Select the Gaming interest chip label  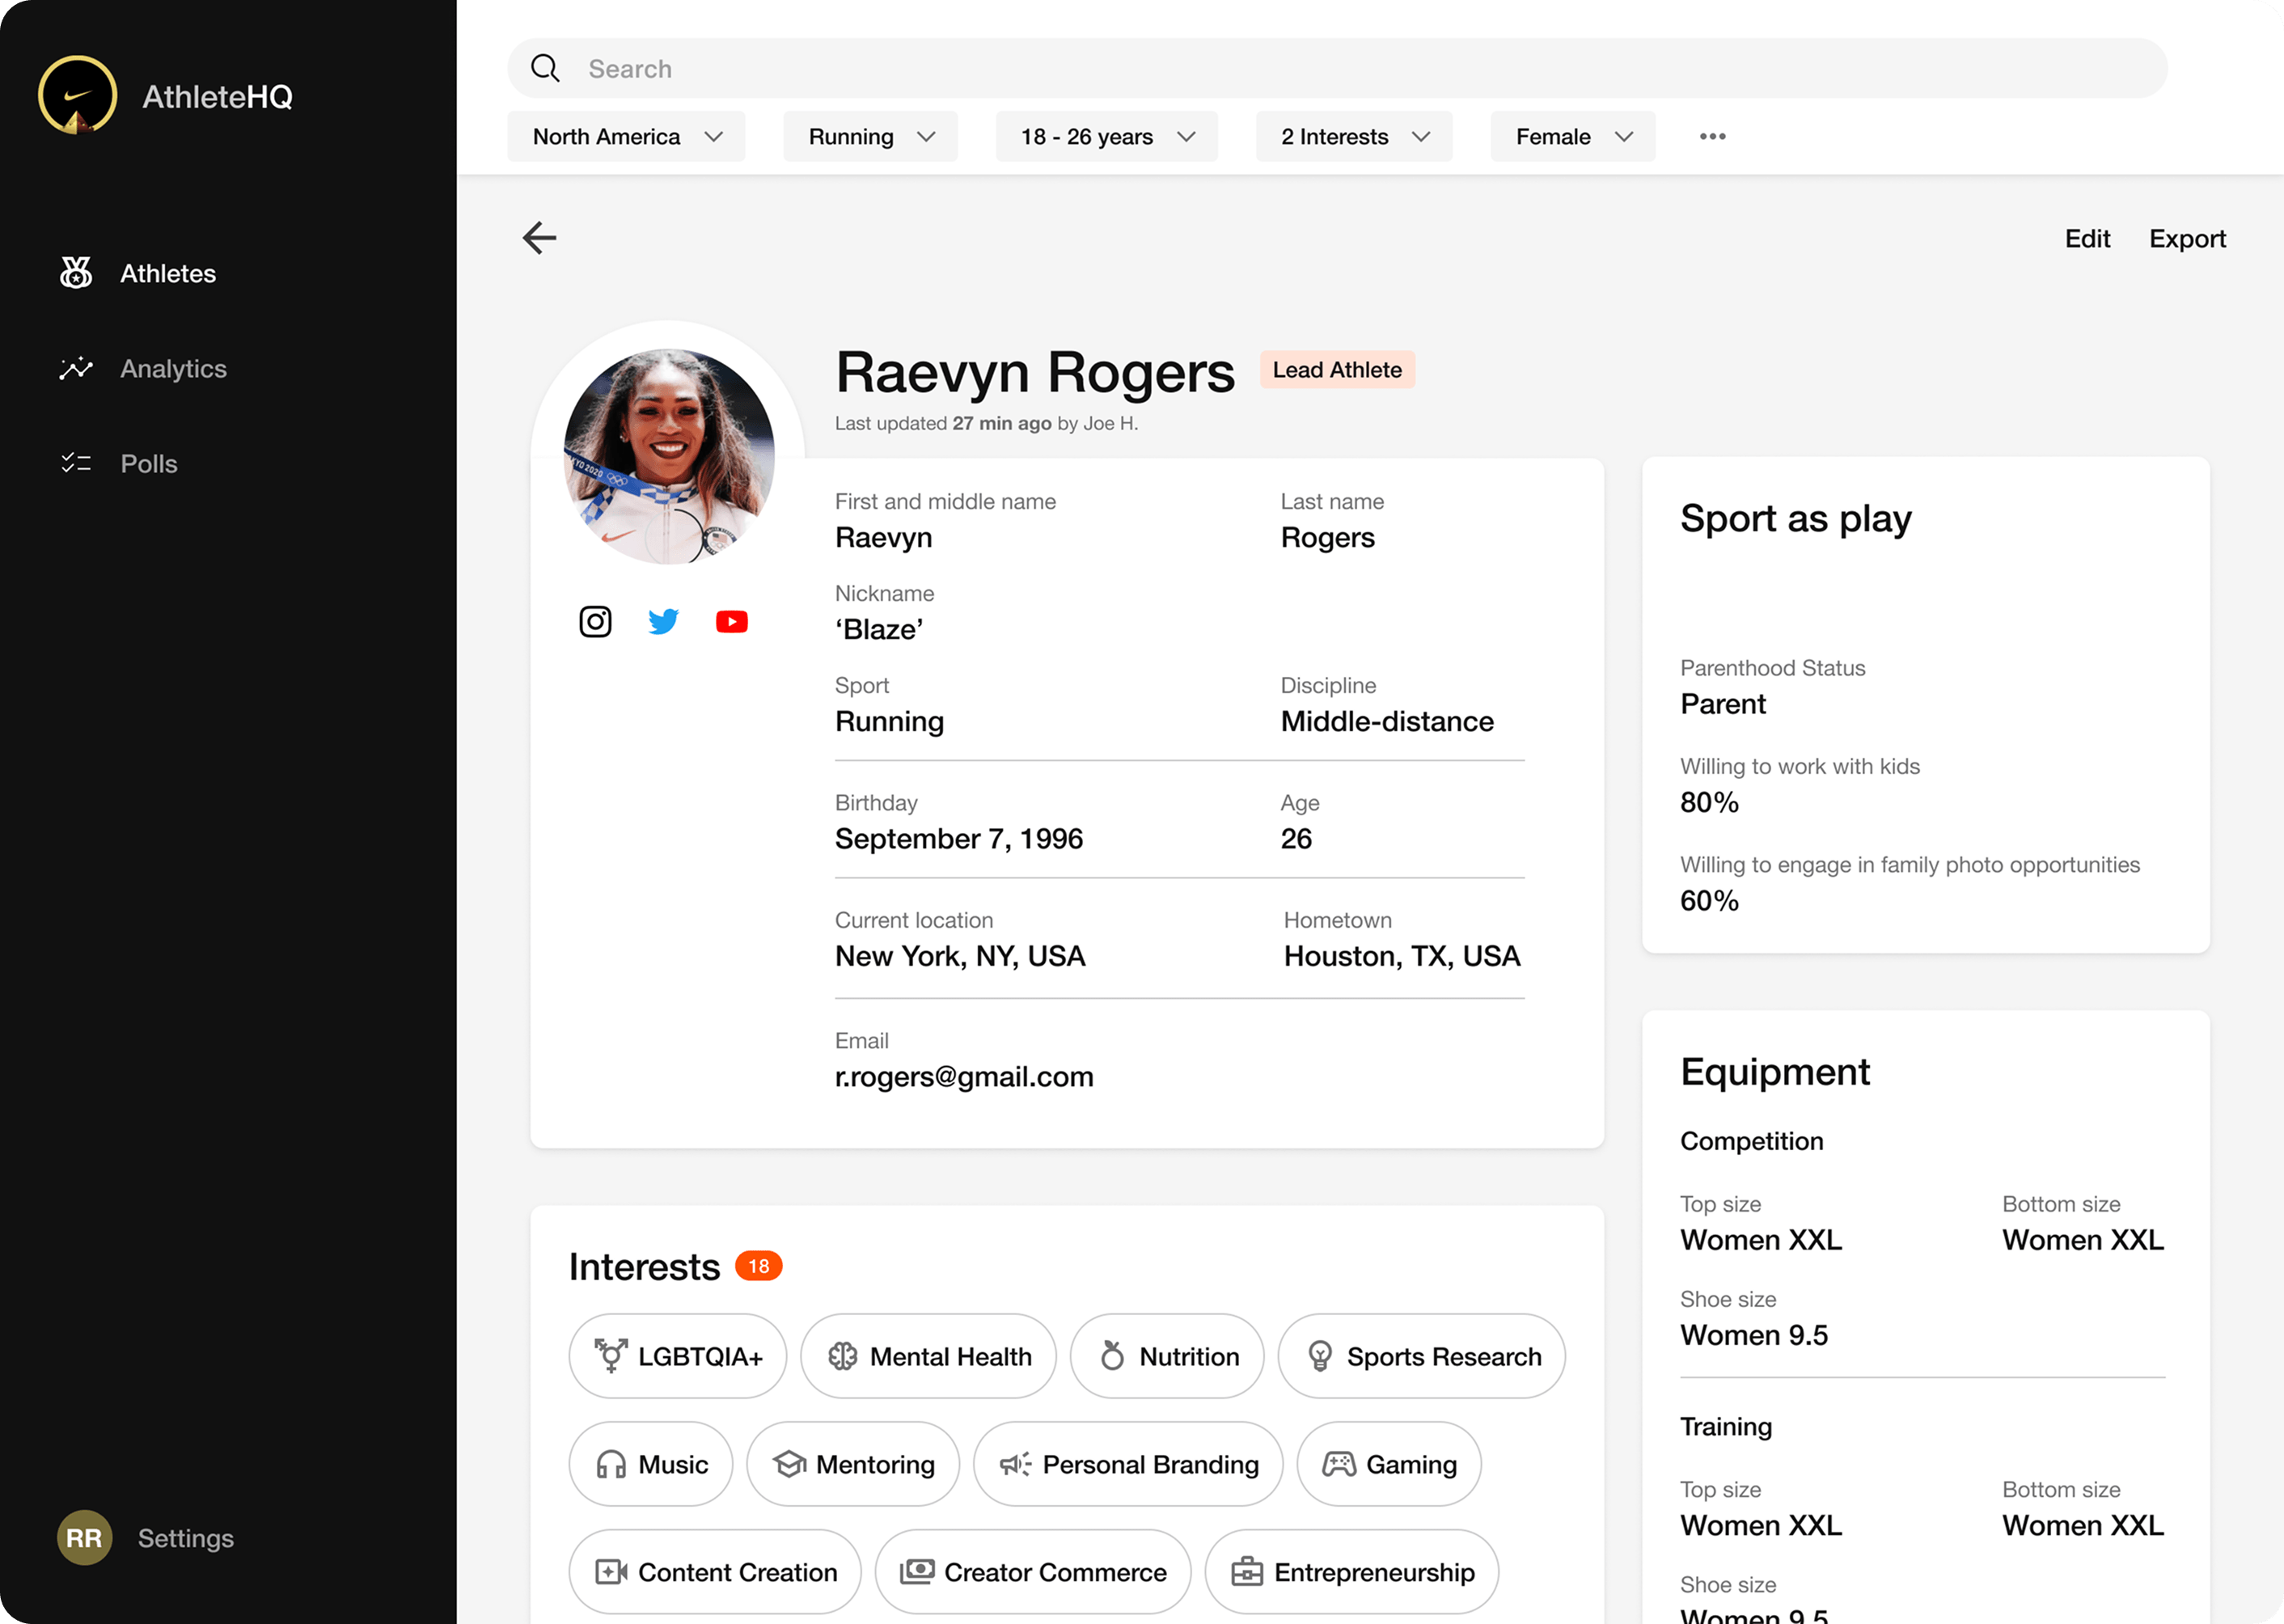coord(1411,1464)
